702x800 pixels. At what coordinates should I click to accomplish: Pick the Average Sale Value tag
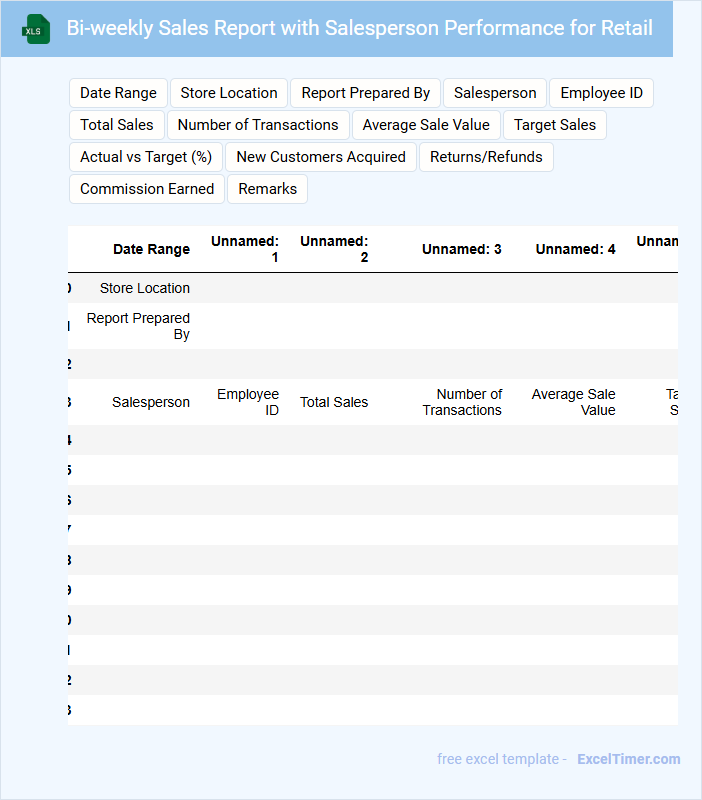(426, 125)
